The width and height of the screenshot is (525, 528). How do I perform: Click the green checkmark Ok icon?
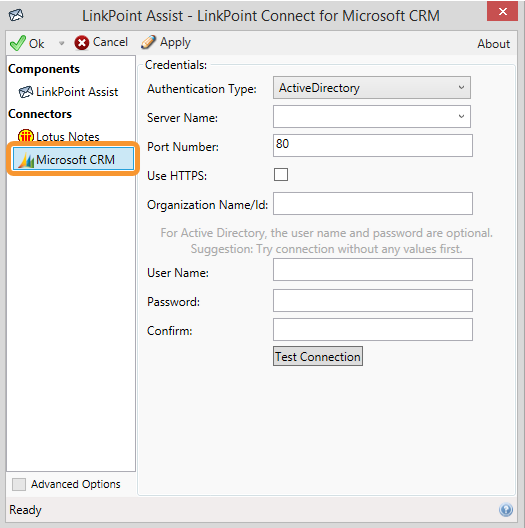tap(18, 43)
